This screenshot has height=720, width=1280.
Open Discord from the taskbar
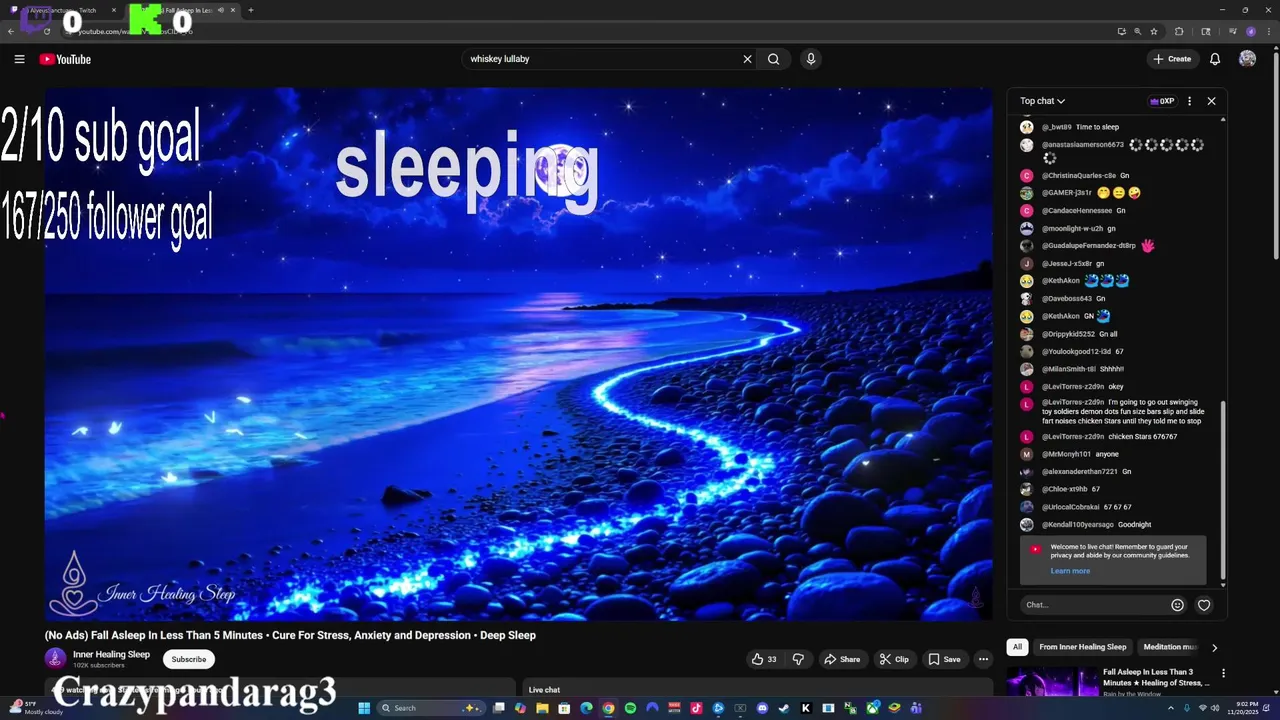tap(762, 708)
